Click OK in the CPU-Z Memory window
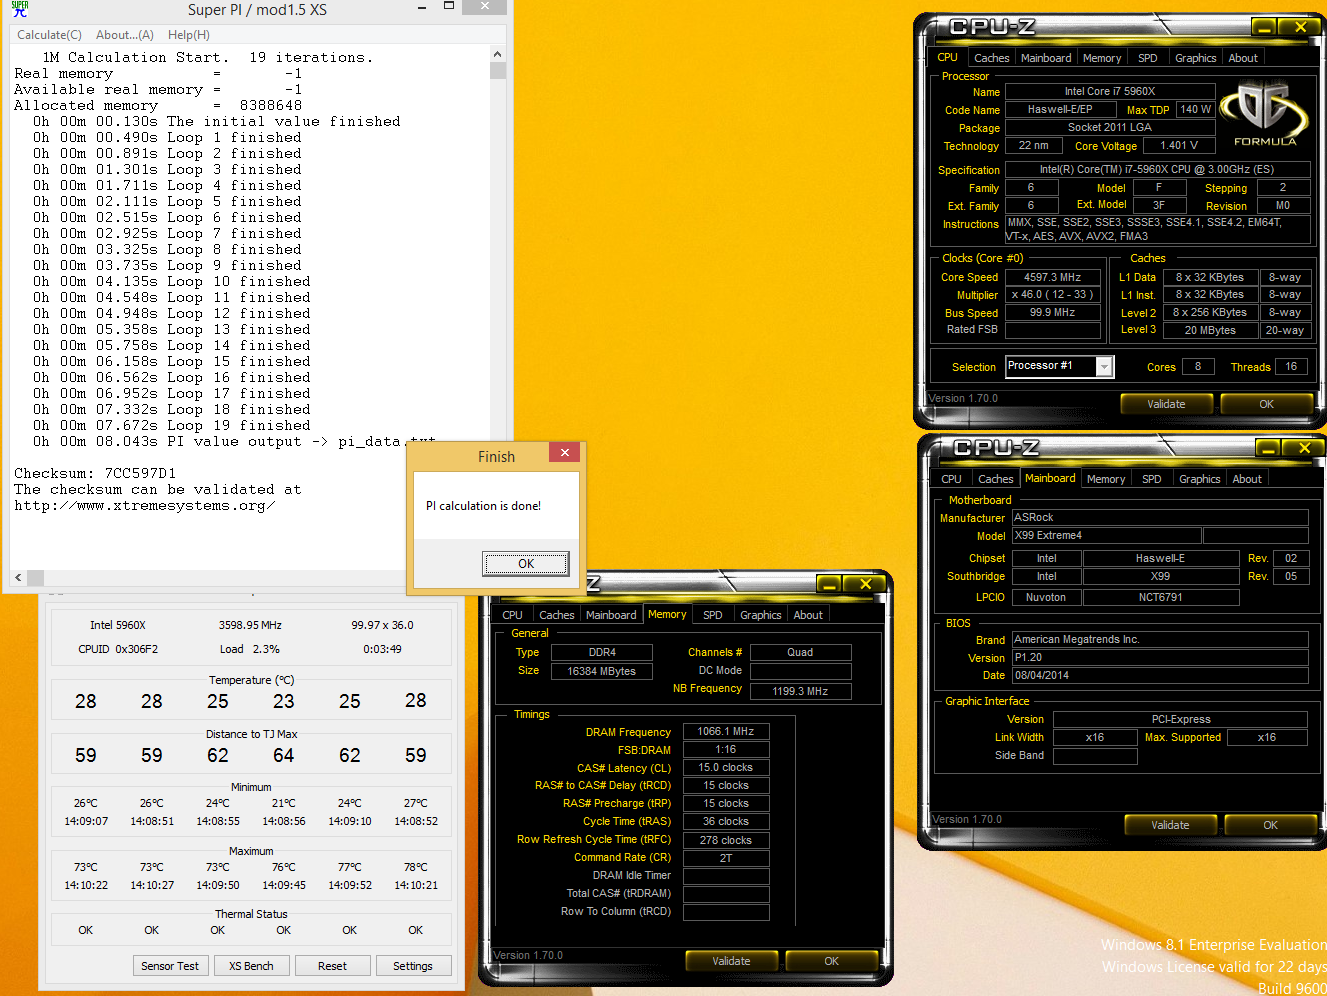Screen dimensions: 1327x996 click(x=831, y=961)
